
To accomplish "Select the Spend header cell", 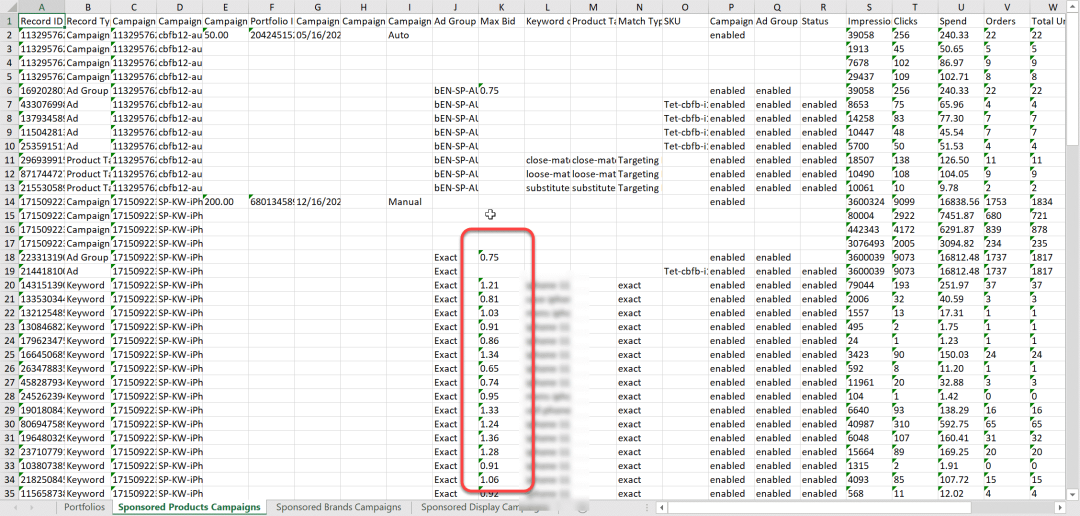I will tap(960, 21).
